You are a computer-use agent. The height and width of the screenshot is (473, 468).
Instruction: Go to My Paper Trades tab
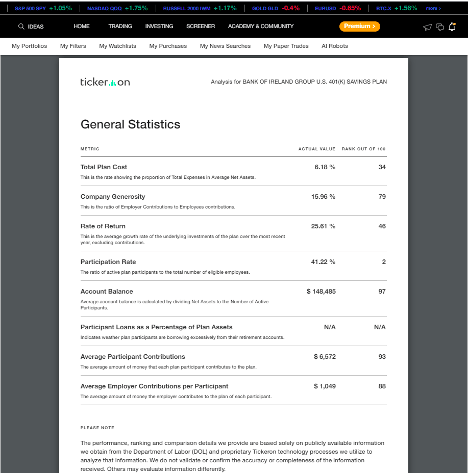tap(286, 46)
